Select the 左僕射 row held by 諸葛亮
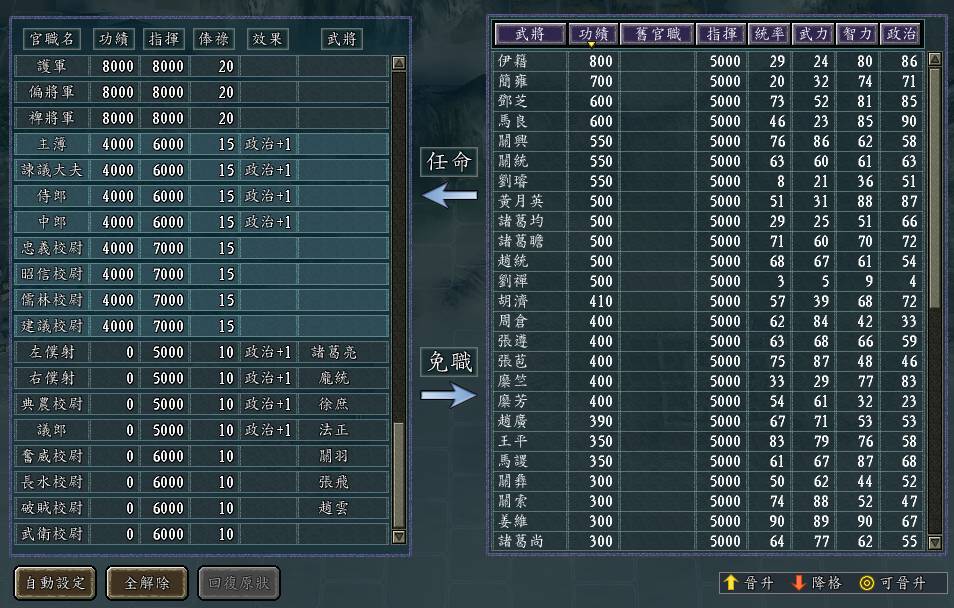The width and height of the screenshot is (954, 608). [200, 352]
